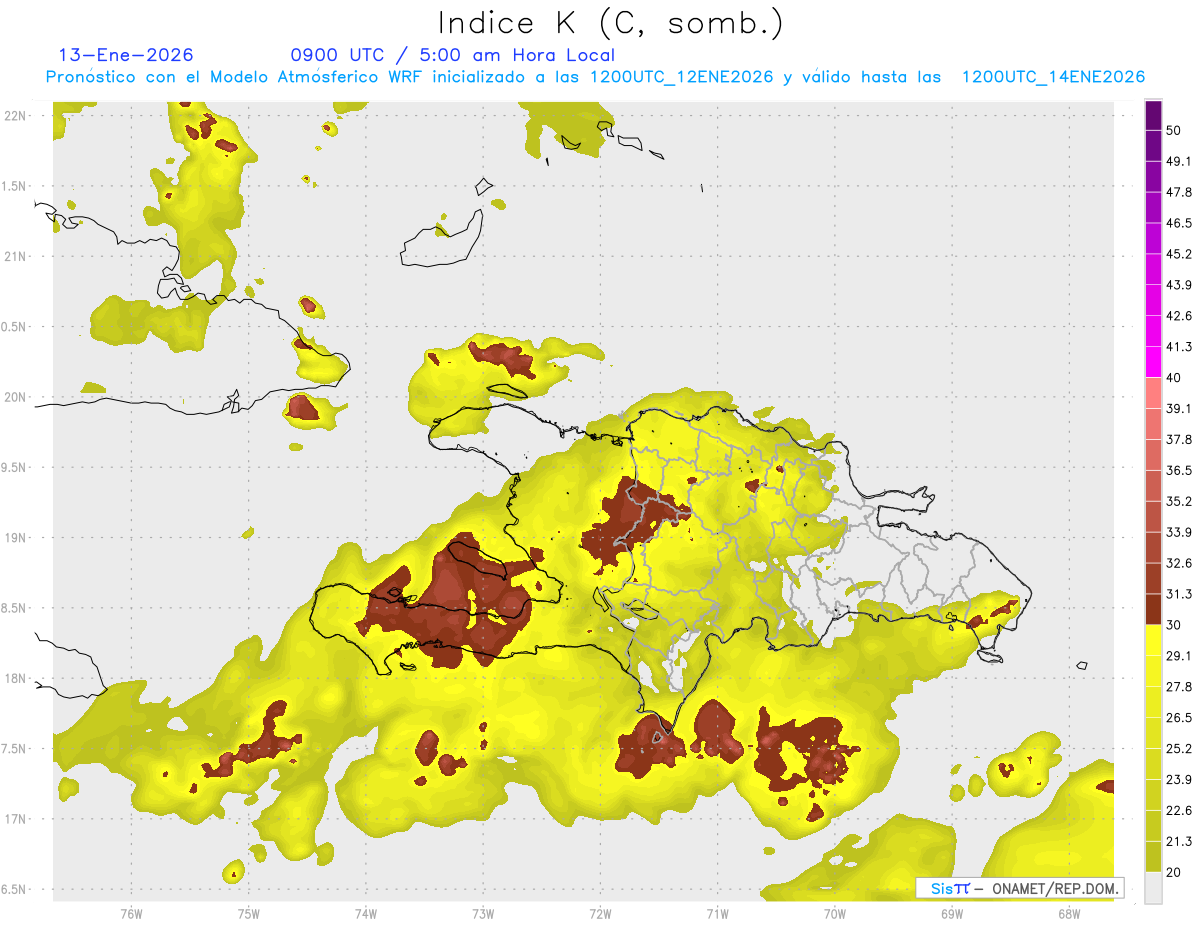Image resolution: width=1200 pixels, height=927 pixels.
Task: Click the colorbar value '39.1'
Action: [x=1179, y=408]
